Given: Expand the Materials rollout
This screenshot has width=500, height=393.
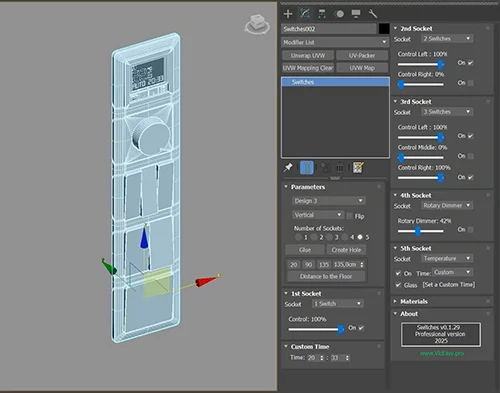Looking at the screenshot, I should 414,302.
